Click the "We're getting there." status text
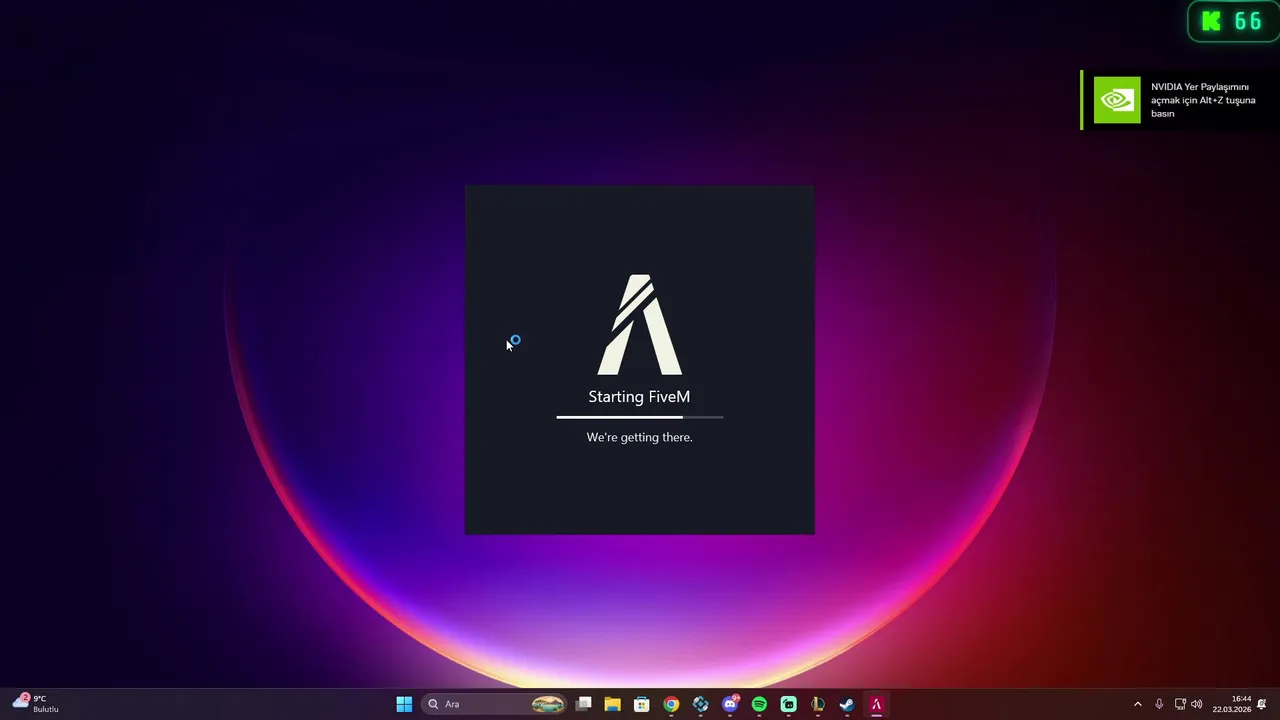 click(639, 437)
